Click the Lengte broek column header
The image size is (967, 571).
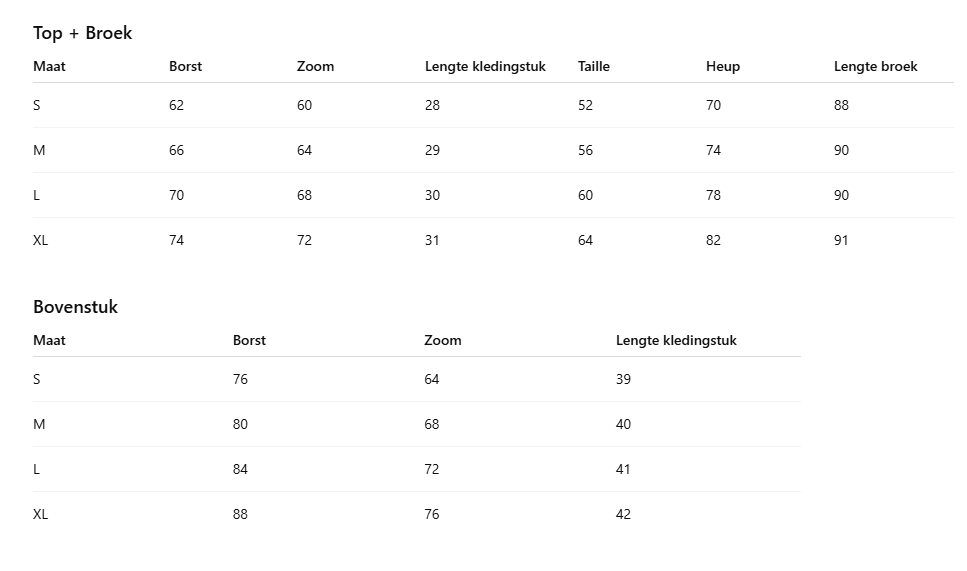coord(875,66)
